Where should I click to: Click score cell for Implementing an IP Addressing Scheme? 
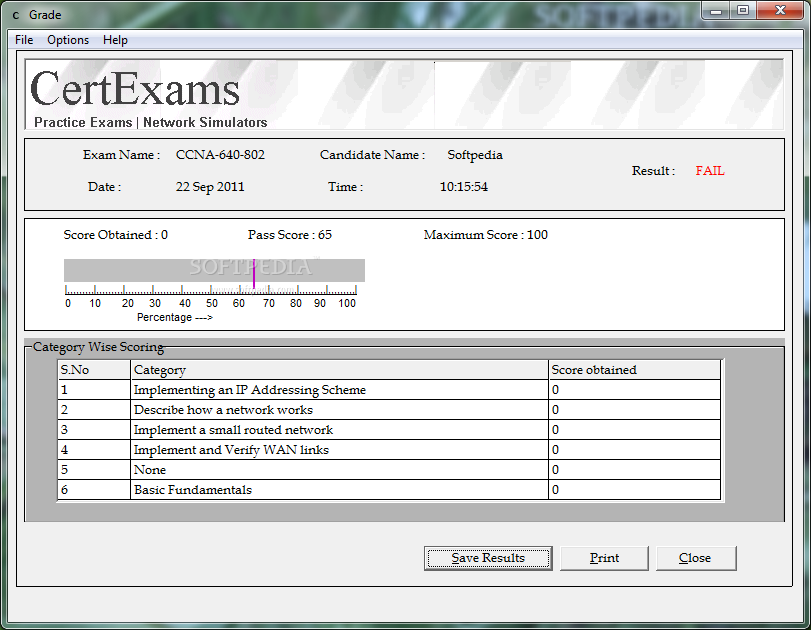click(635, 389)
